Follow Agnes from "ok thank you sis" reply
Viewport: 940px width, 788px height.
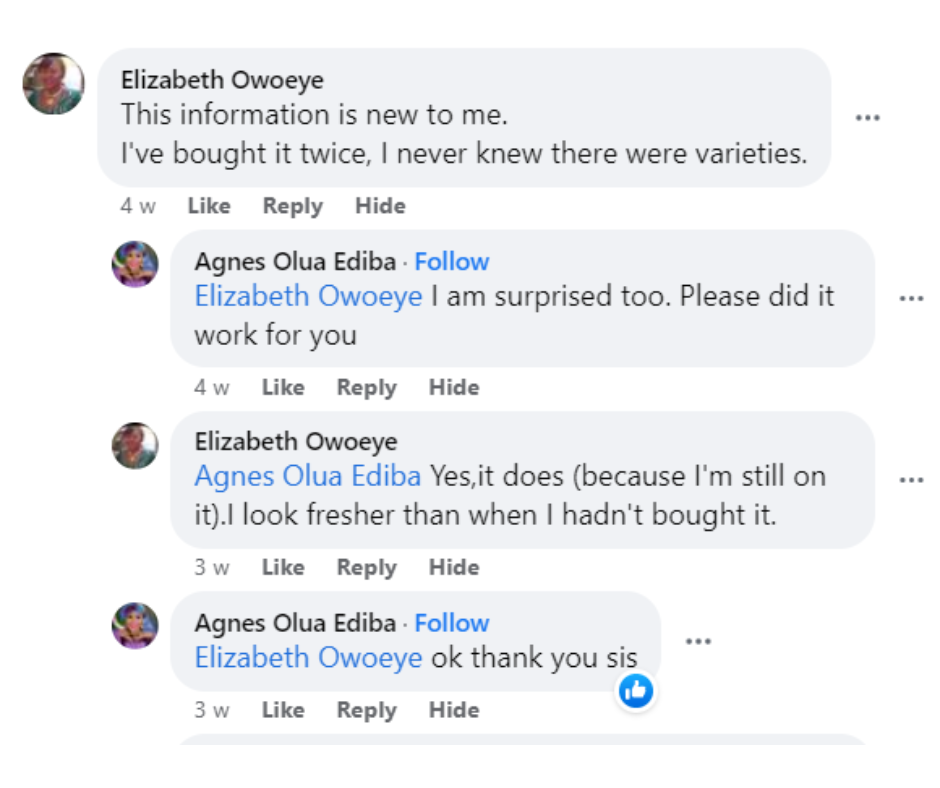point(452,623)
